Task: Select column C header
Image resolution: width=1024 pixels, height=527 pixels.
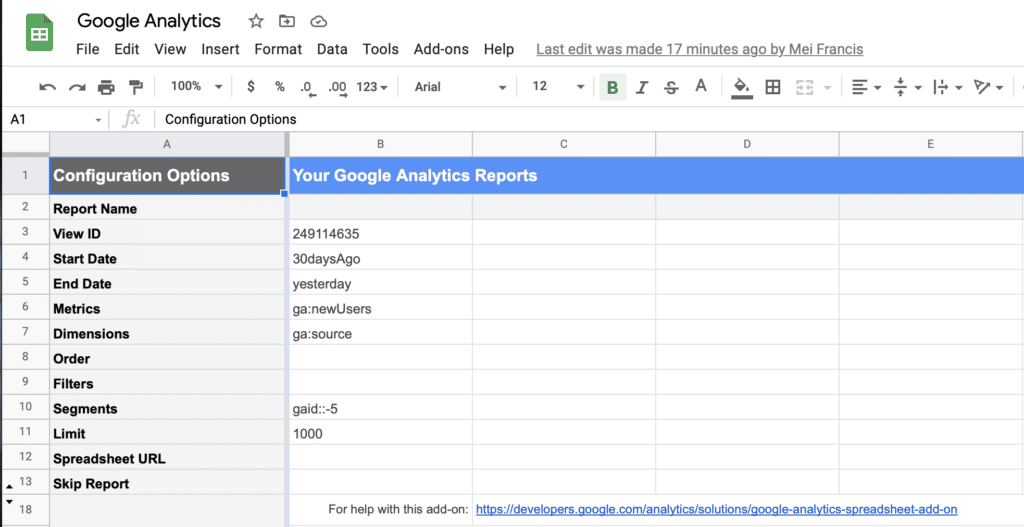Action: [564, 144]
